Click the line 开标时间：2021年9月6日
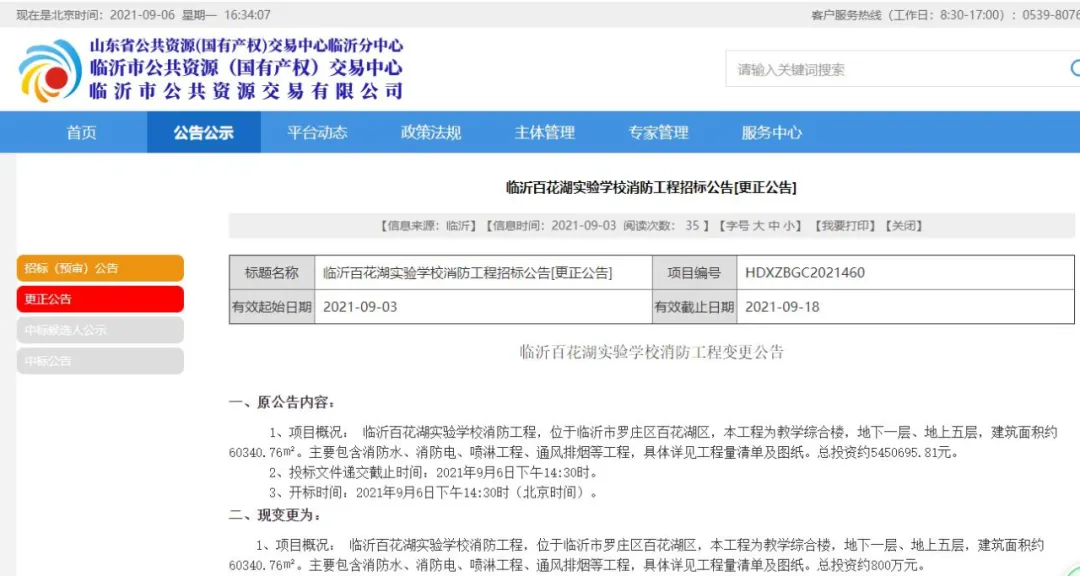Viewport: 1080px width, 576px height. 434,493
